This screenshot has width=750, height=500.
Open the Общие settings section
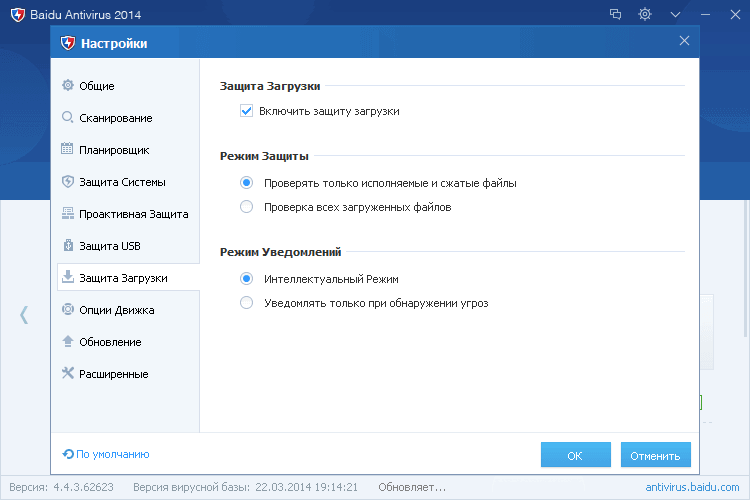pyautogui.click(x=125, y=86)
